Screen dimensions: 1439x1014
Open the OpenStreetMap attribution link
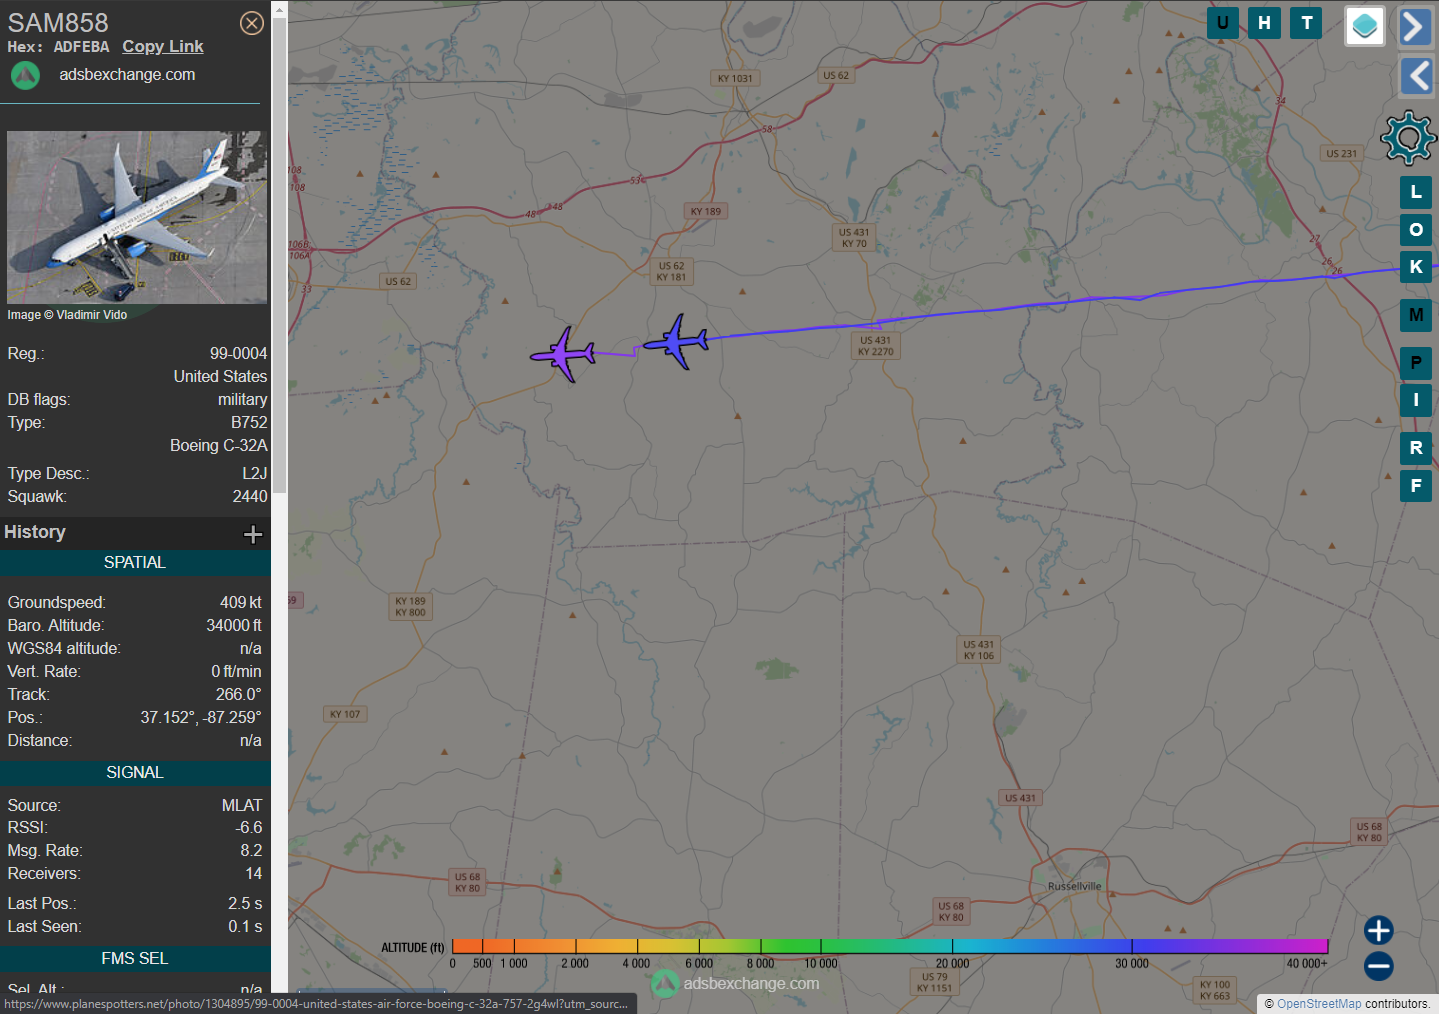[1319, 1004]
